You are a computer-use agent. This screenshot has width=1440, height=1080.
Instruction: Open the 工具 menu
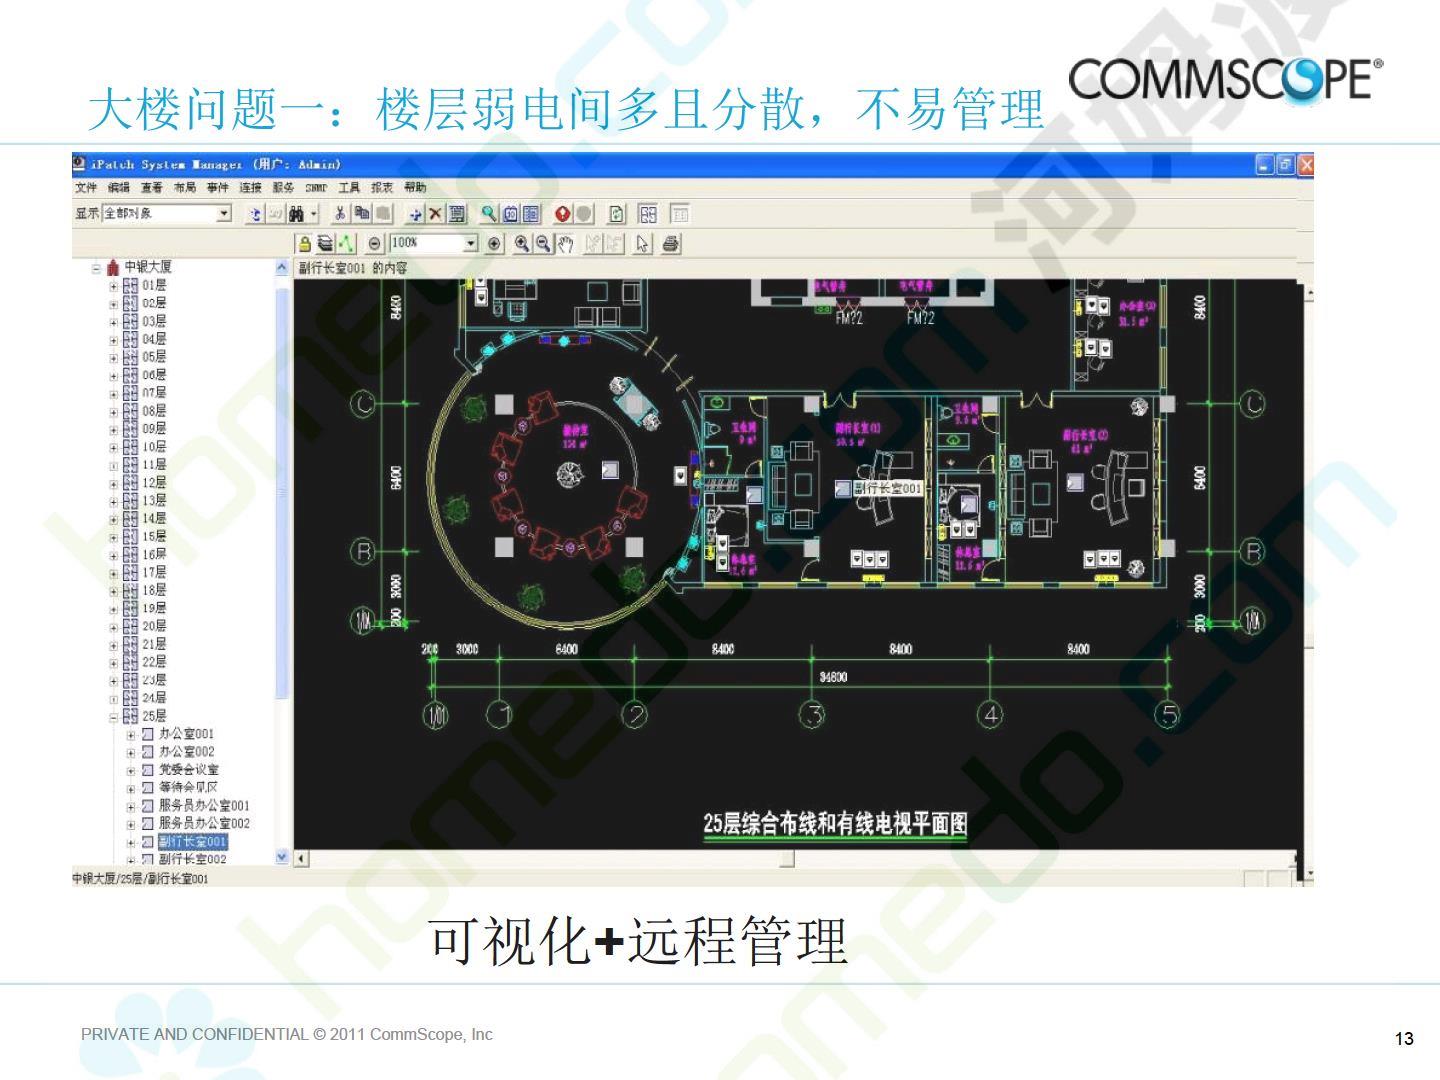pos(348,188)
